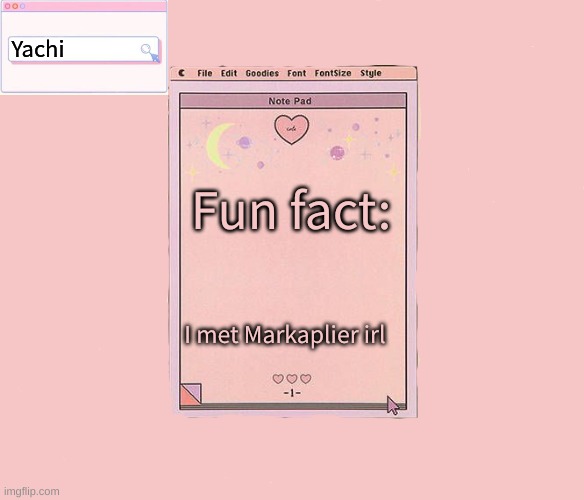Click the page number '-1-'
The image size is (584, 500).
(292, 393)
